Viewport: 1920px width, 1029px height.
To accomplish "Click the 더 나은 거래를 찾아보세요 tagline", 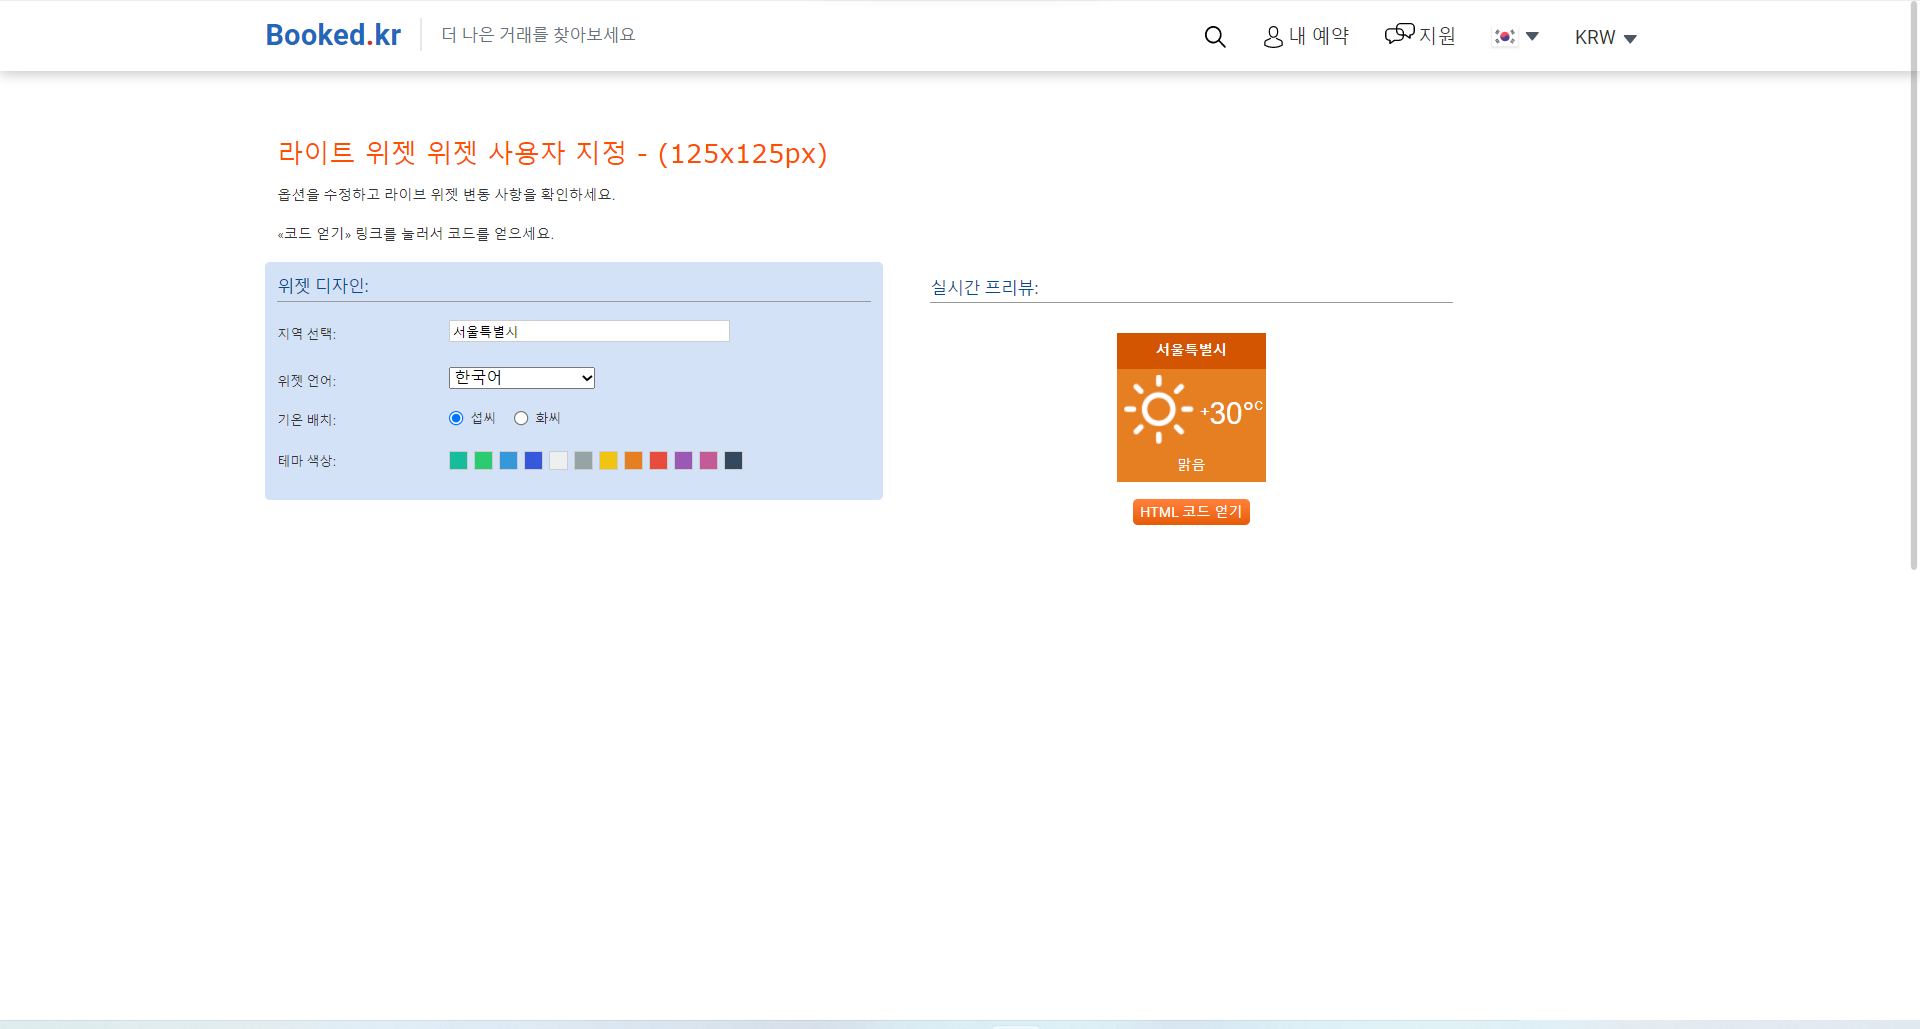I will 538,35.
